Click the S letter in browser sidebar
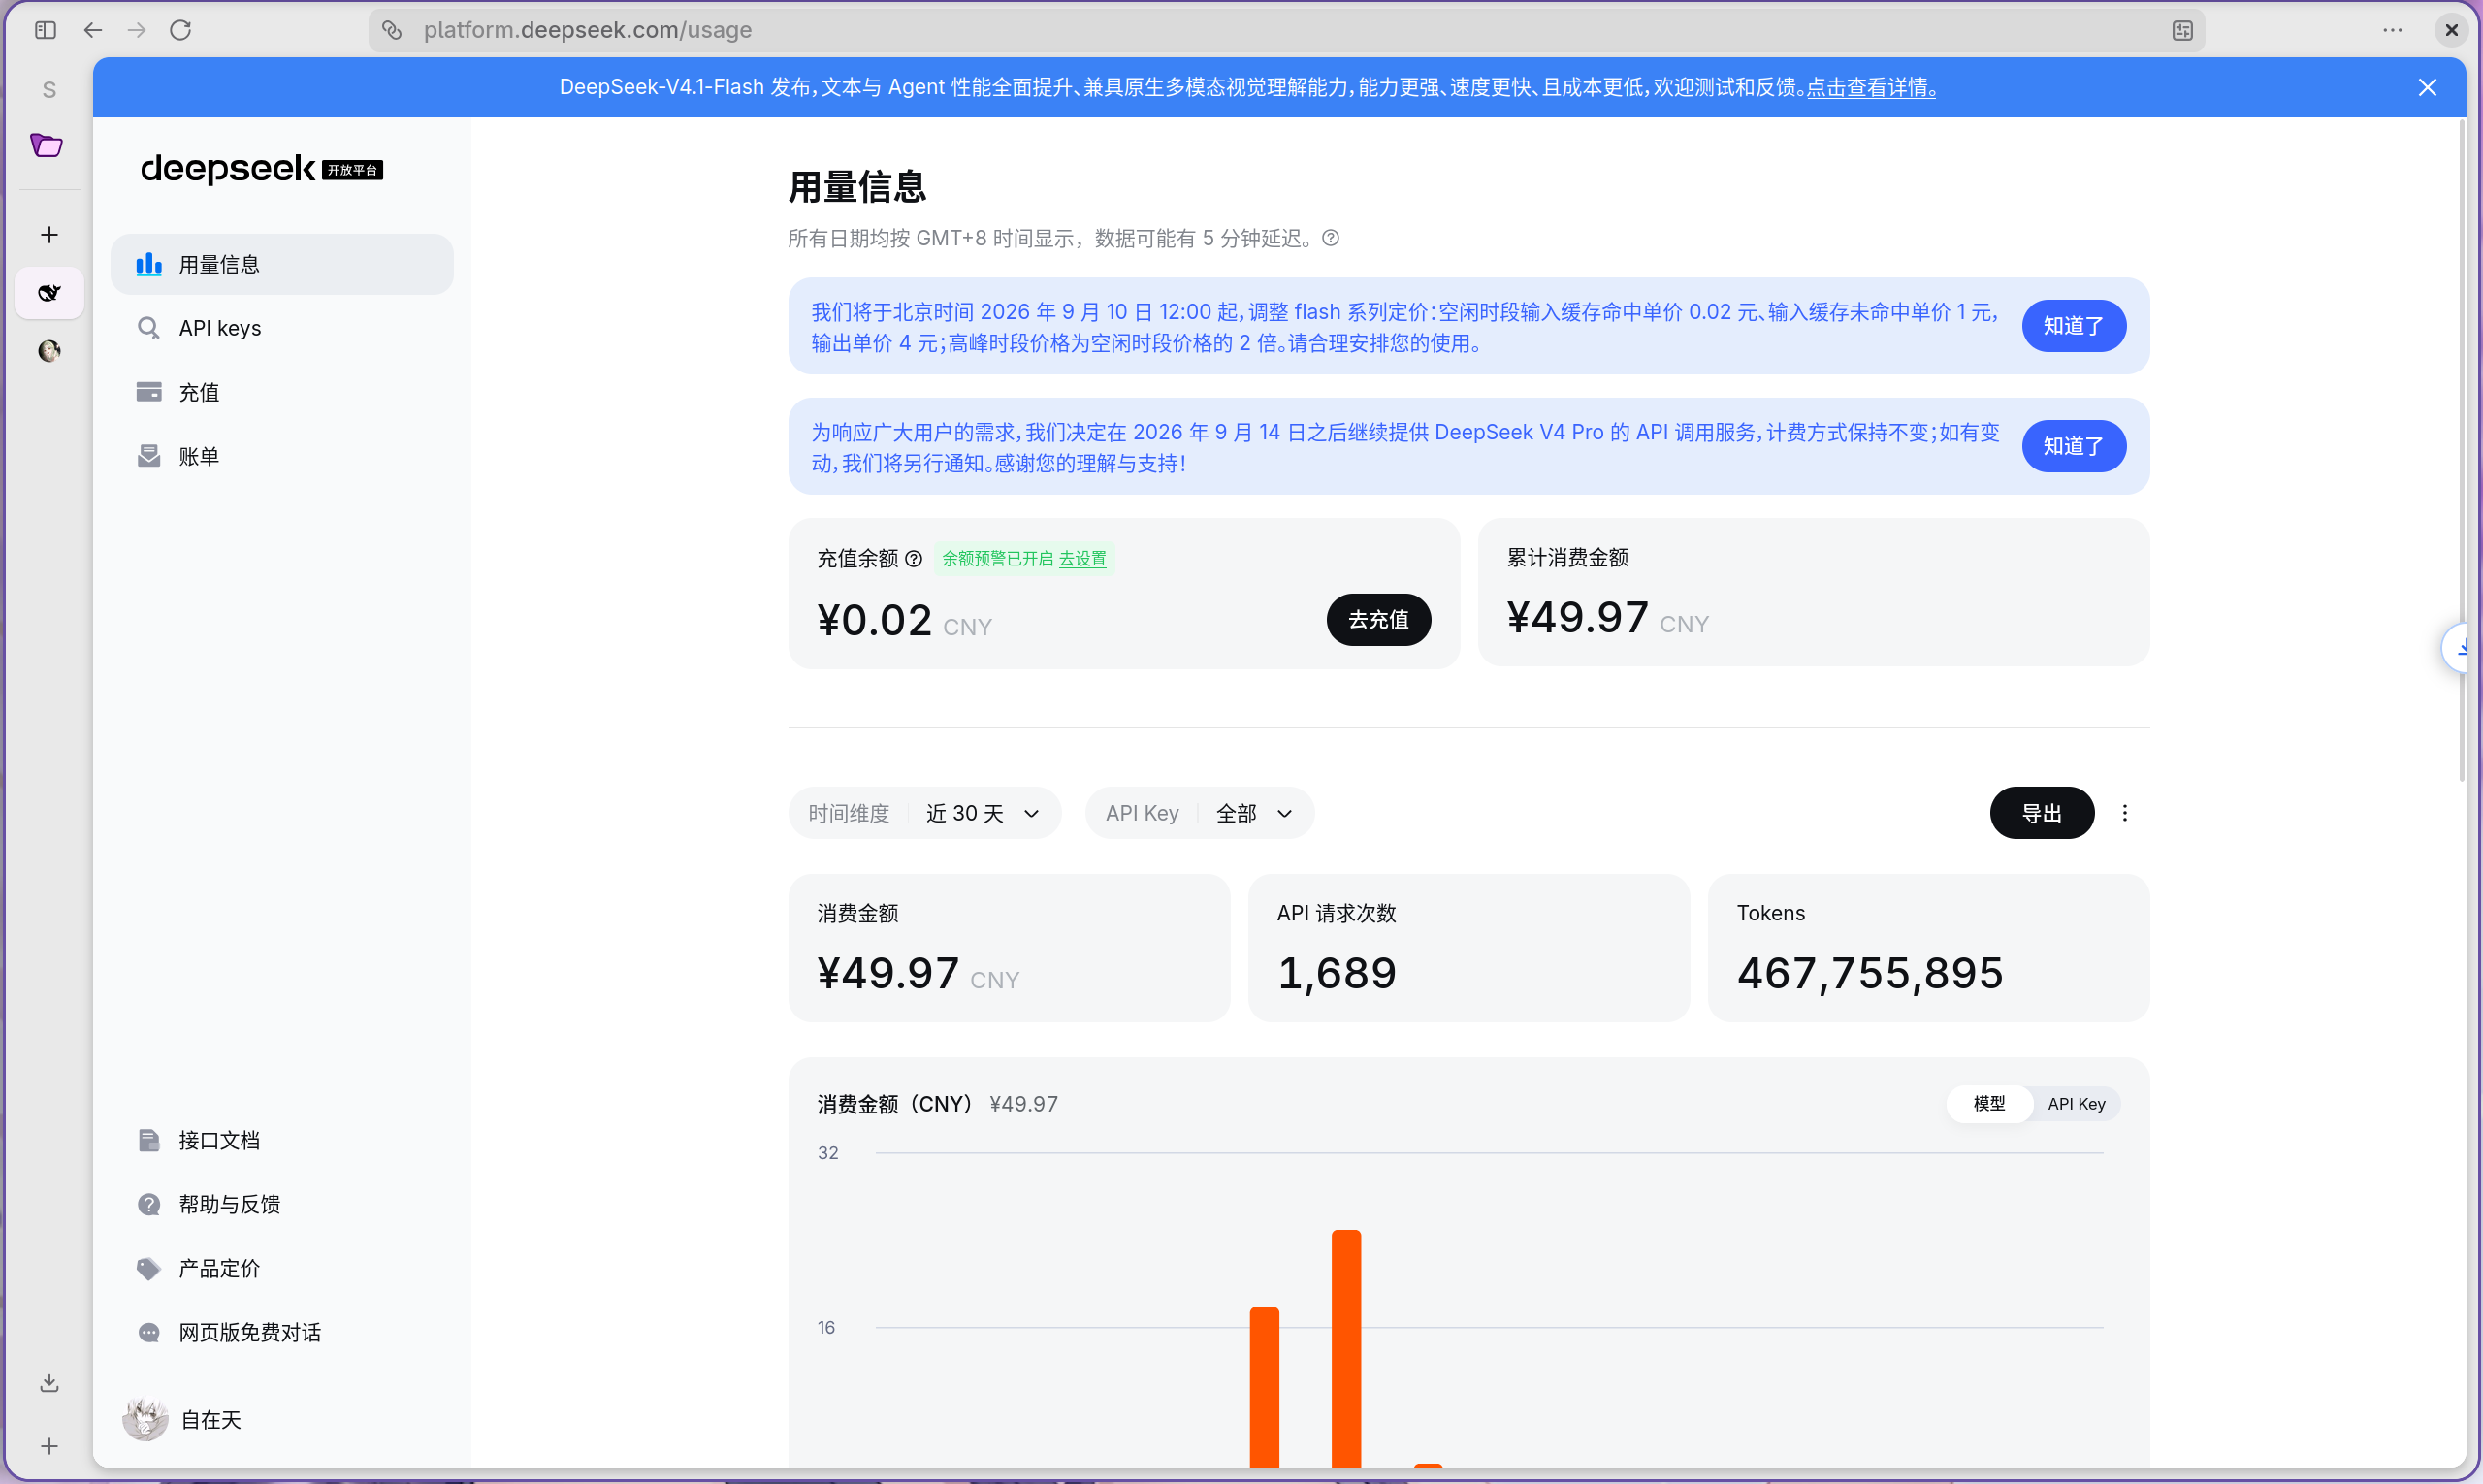 49,90
